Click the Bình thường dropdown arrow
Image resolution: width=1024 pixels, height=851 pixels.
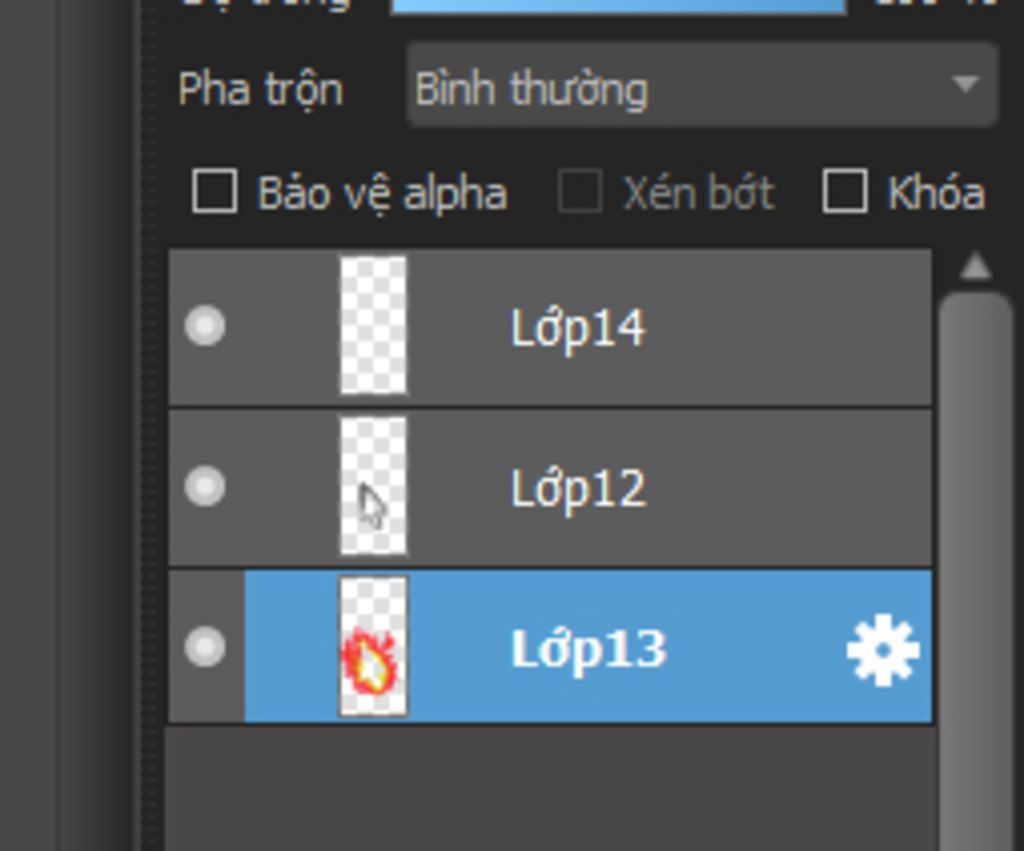pos(965,84)
